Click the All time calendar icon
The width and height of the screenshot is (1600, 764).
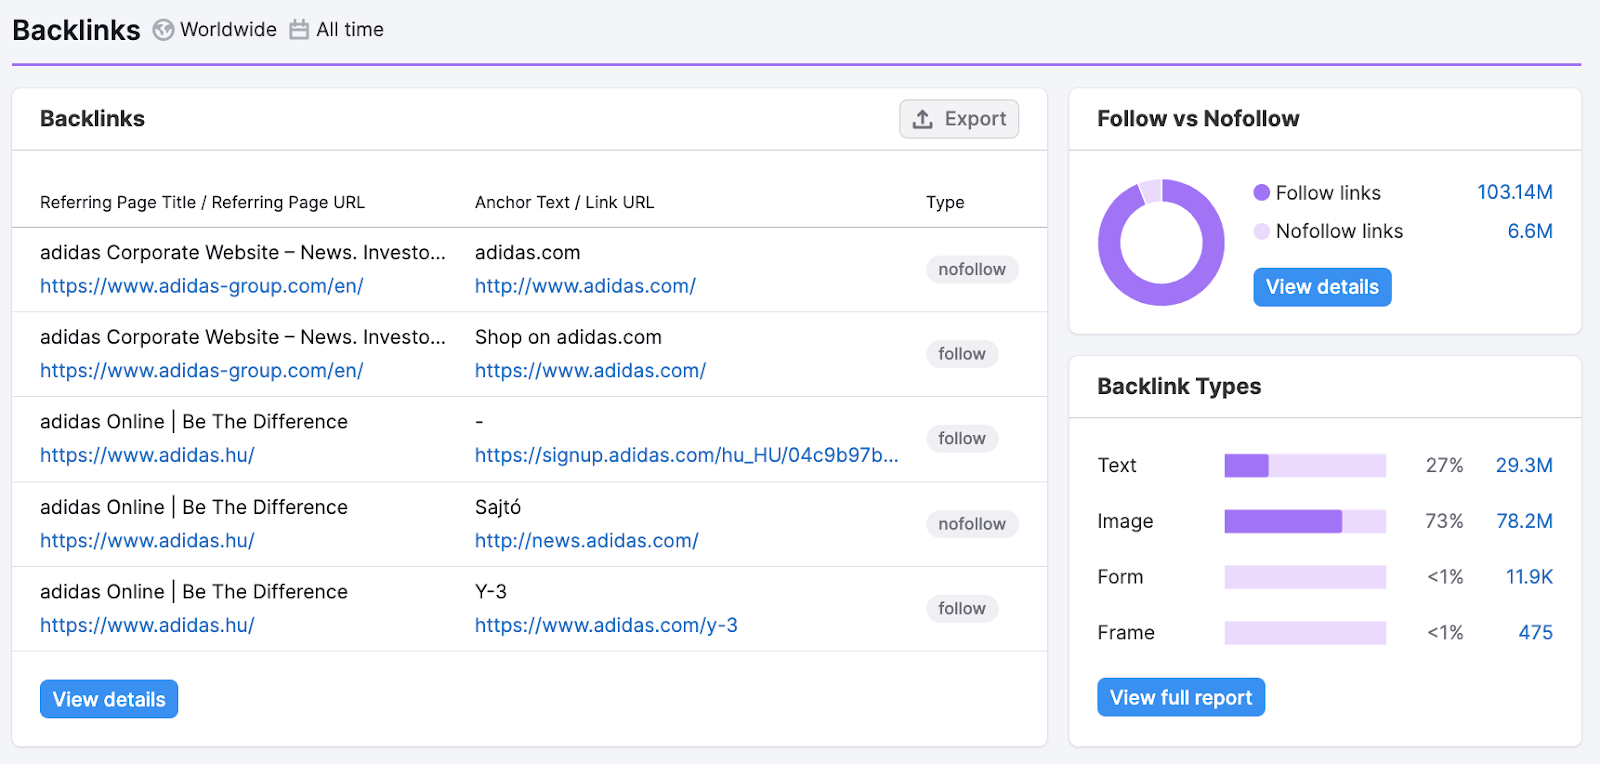coord(299,30)
